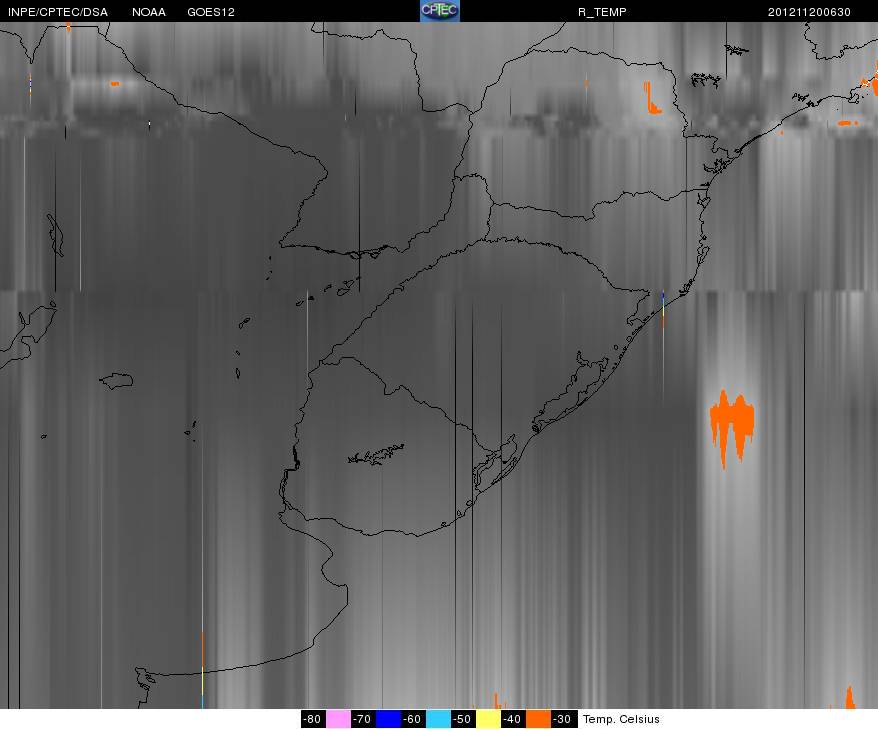Click the GOES12 satellite label
Viewport: 878px width, 729px height.
pyautogui.click(x=211, y=12)
